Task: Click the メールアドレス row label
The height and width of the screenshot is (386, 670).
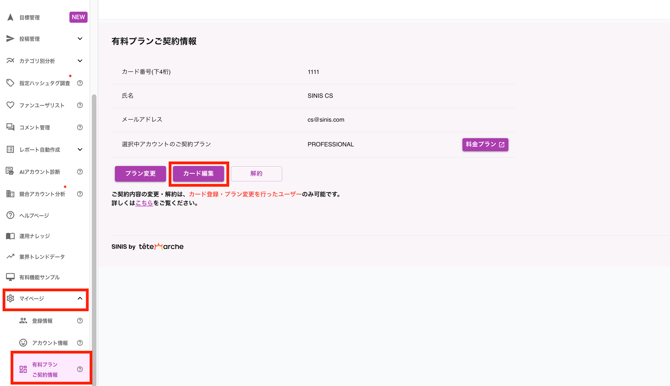Action: (142, 120)
